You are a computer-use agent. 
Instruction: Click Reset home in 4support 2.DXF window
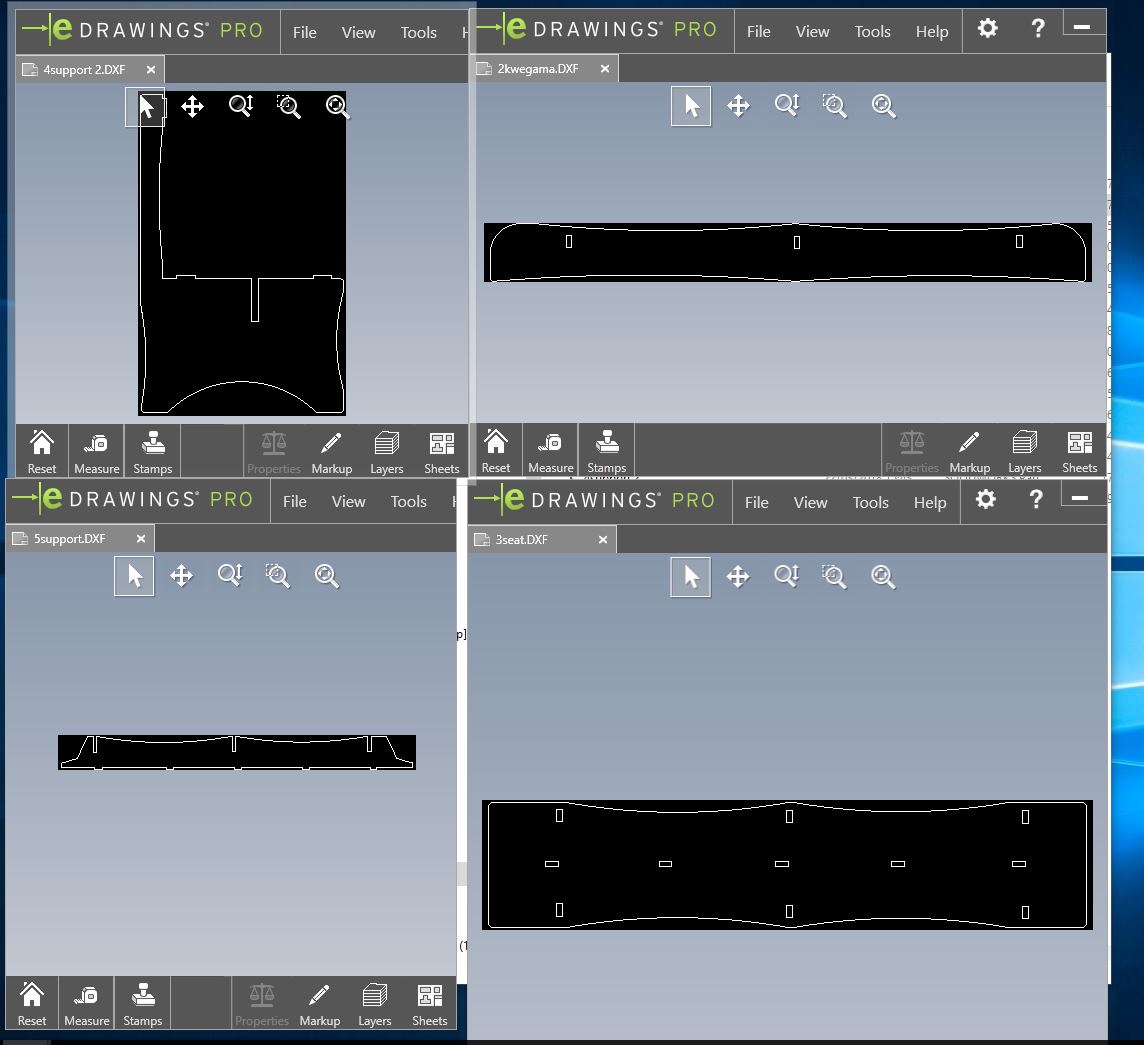tap(42, 452)
